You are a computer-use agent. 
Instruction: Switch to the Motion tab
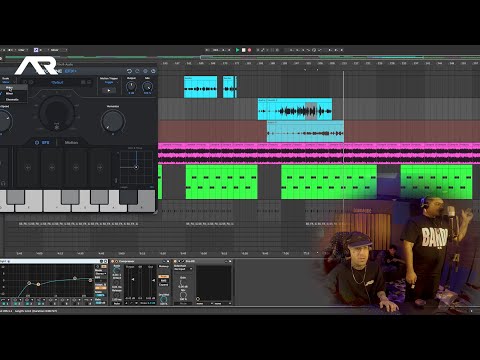click(x=71, y=142)
